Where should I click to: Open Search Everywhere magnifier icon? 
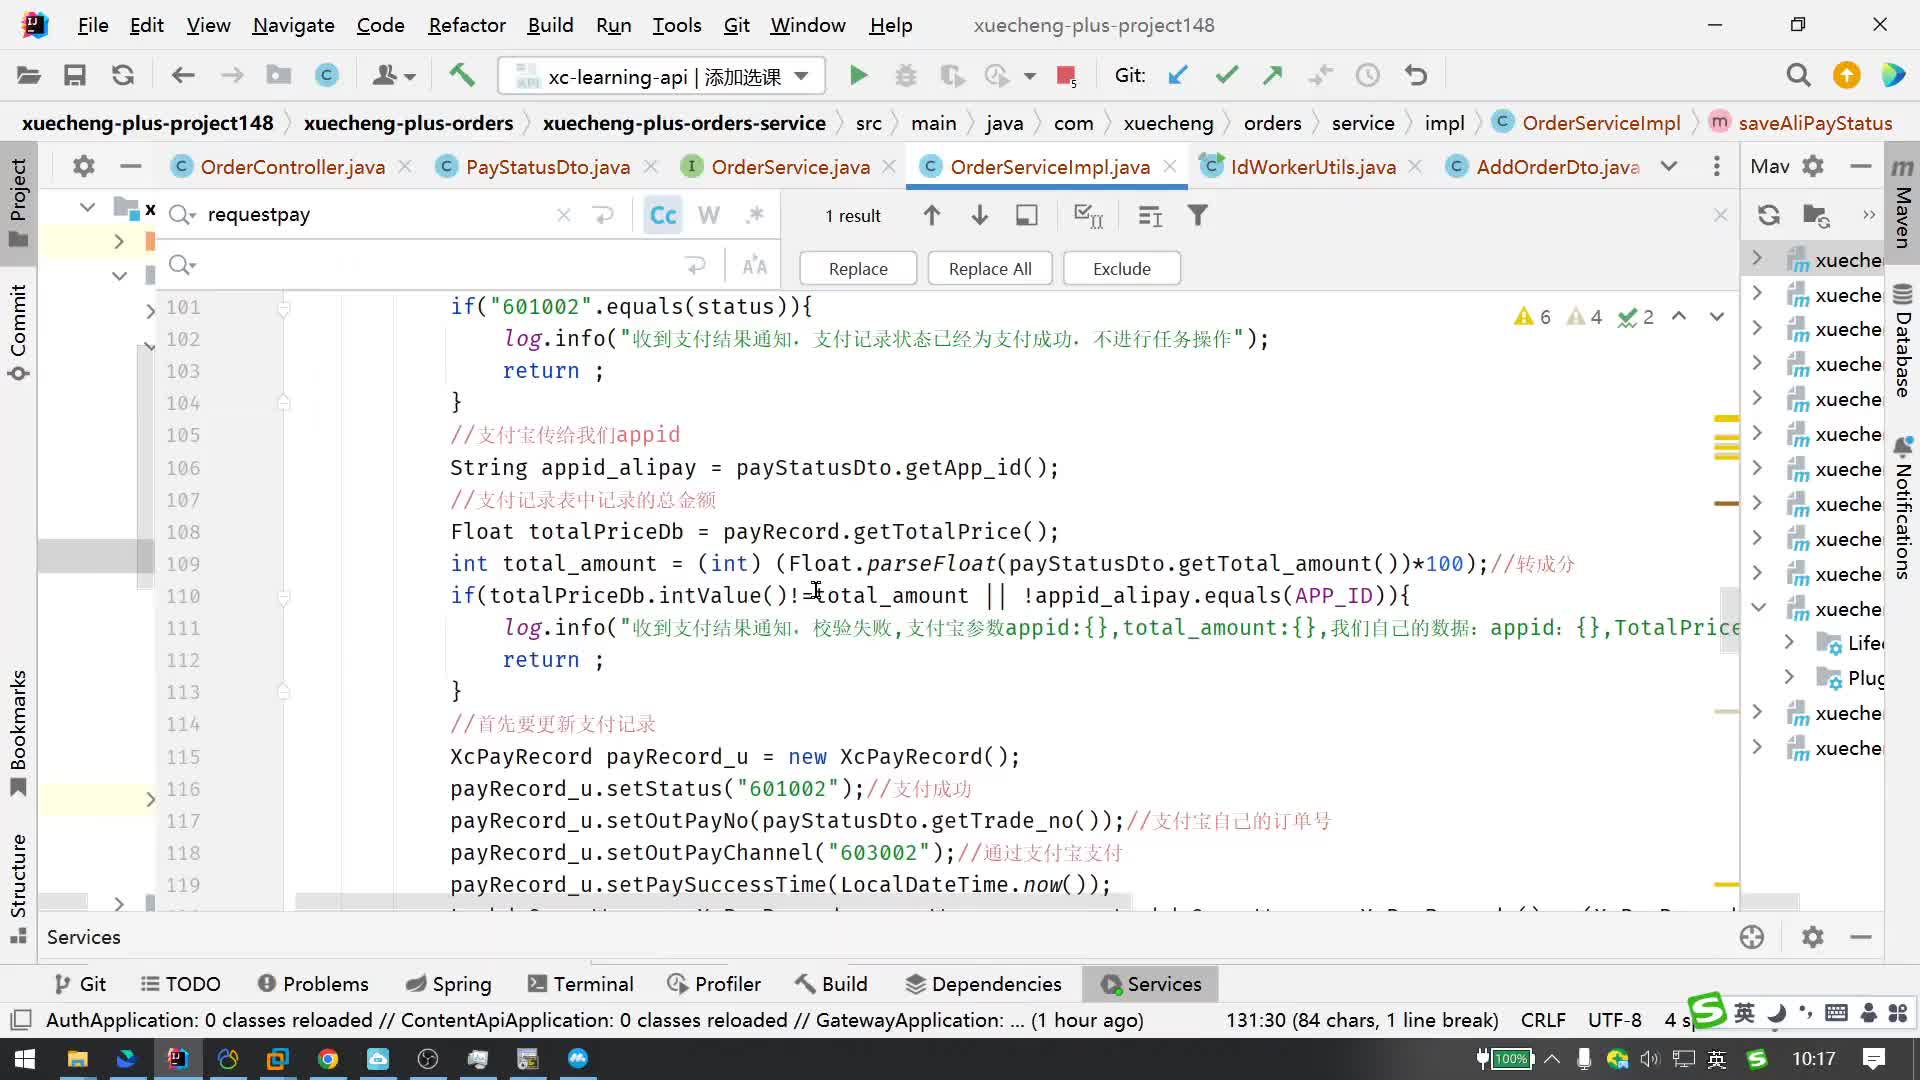click(x=1798, y=75)
